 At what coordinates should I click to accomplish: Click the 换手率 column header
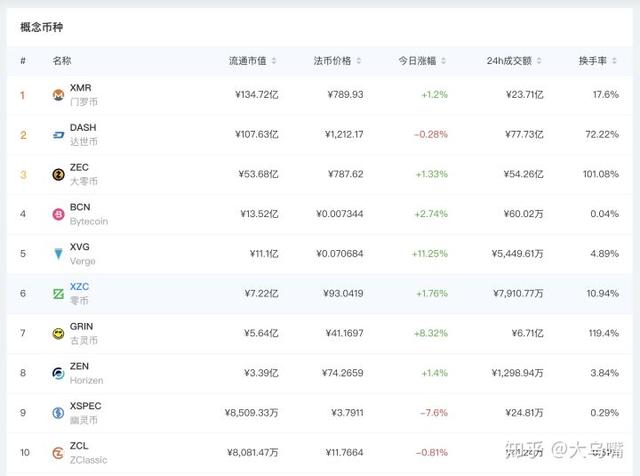(593, 61)
